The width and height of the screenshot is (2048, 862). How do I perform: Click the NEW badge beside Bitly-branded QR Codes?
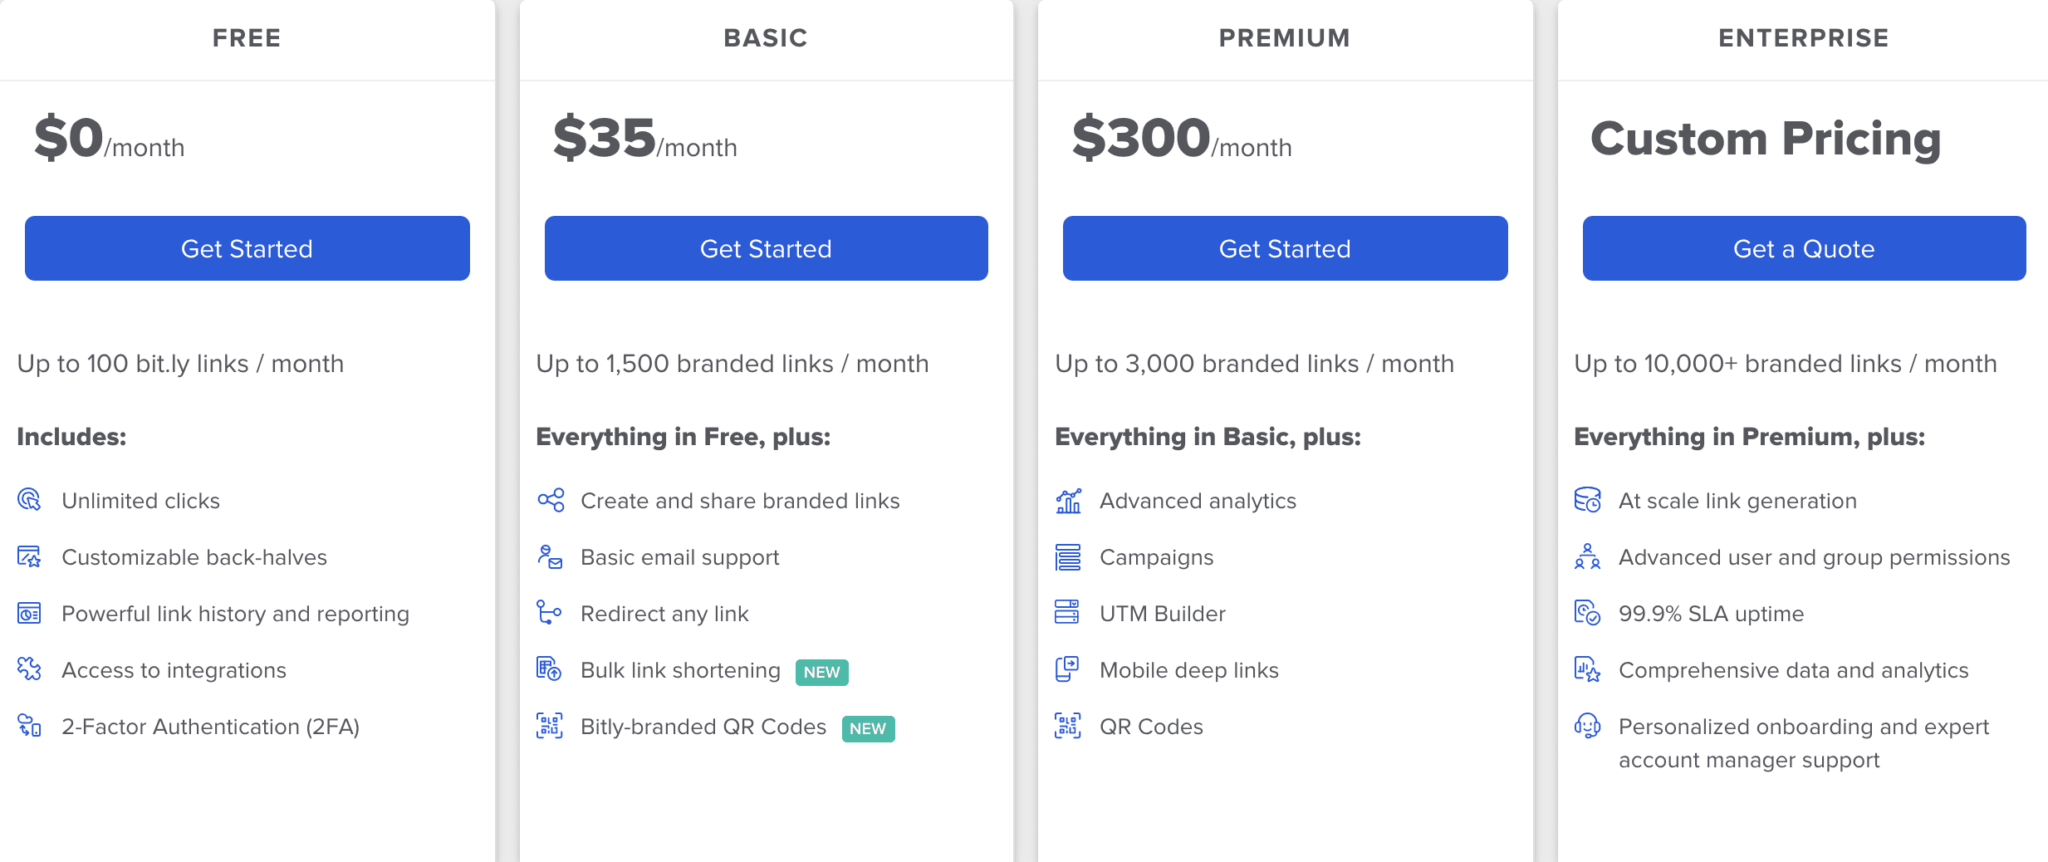(868, 729)
